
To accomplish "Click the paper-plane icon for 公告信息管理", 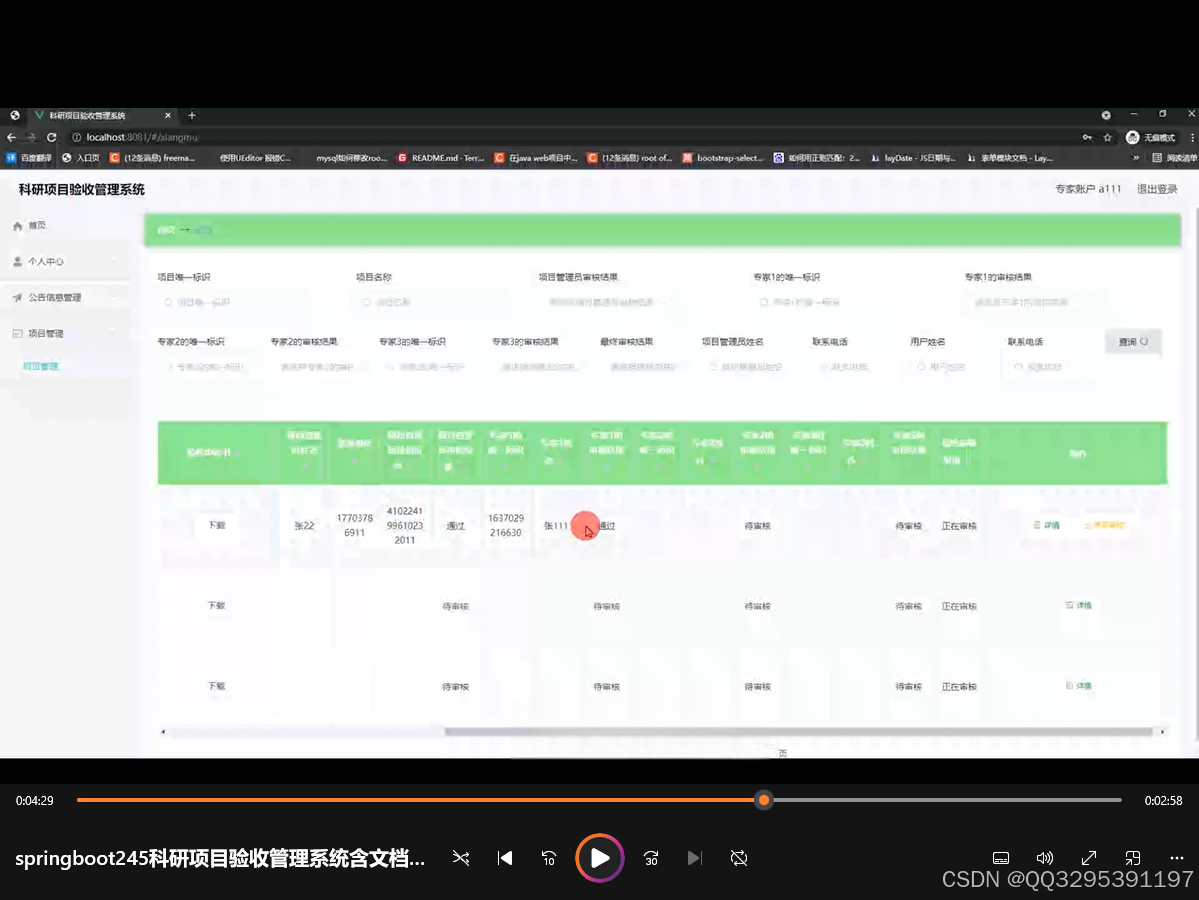I will (x=17, y=297).
